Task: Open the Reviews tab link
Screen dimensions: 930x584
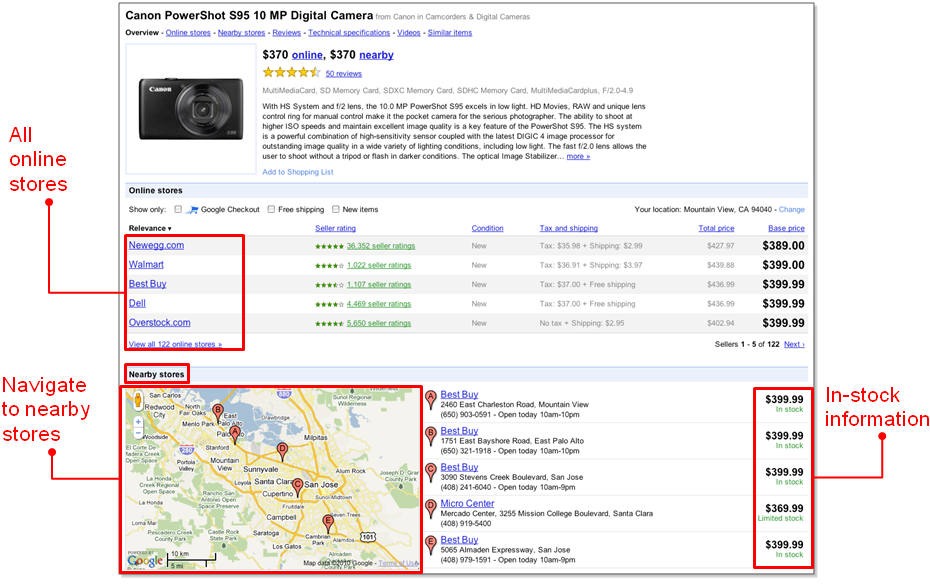Action: tap(286, 33)
